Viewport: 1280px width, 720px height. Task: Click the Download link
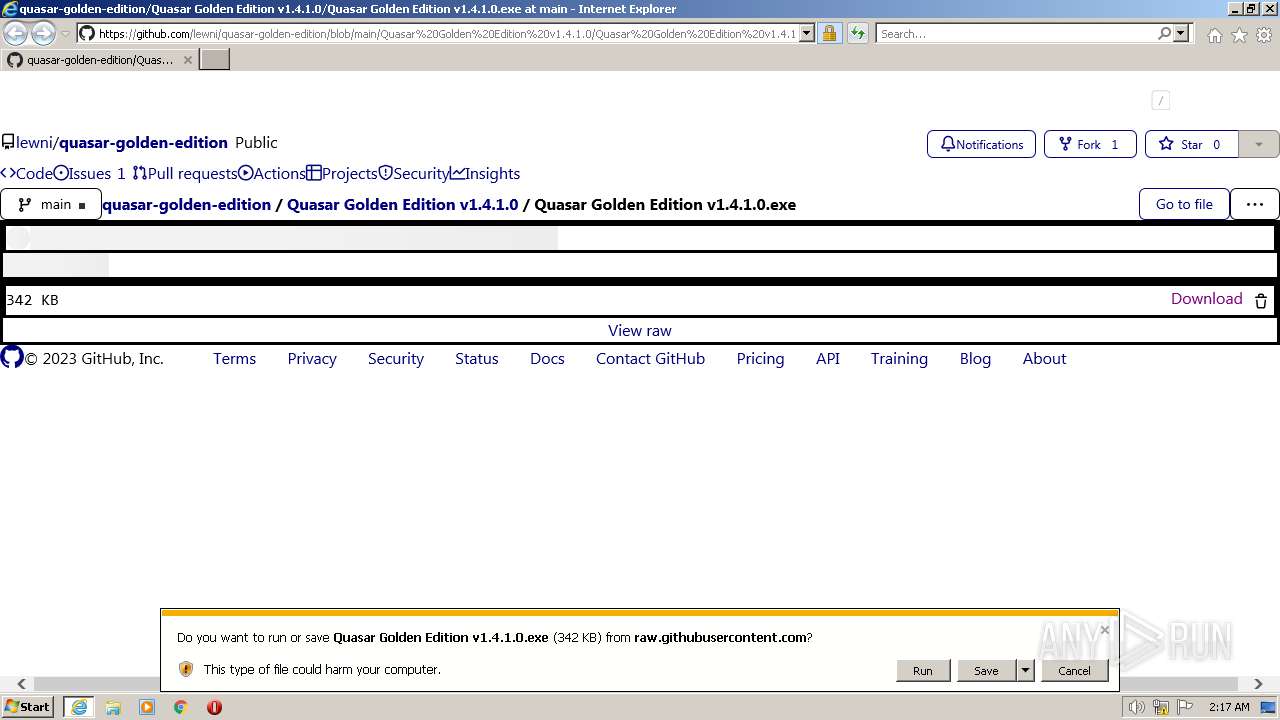point(1206,299)
